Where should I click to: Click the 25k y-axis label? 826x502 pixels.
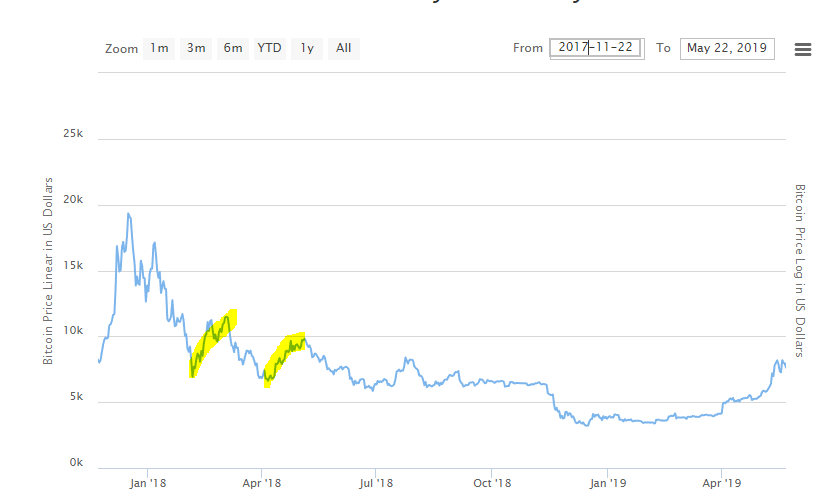coord(73,133)
